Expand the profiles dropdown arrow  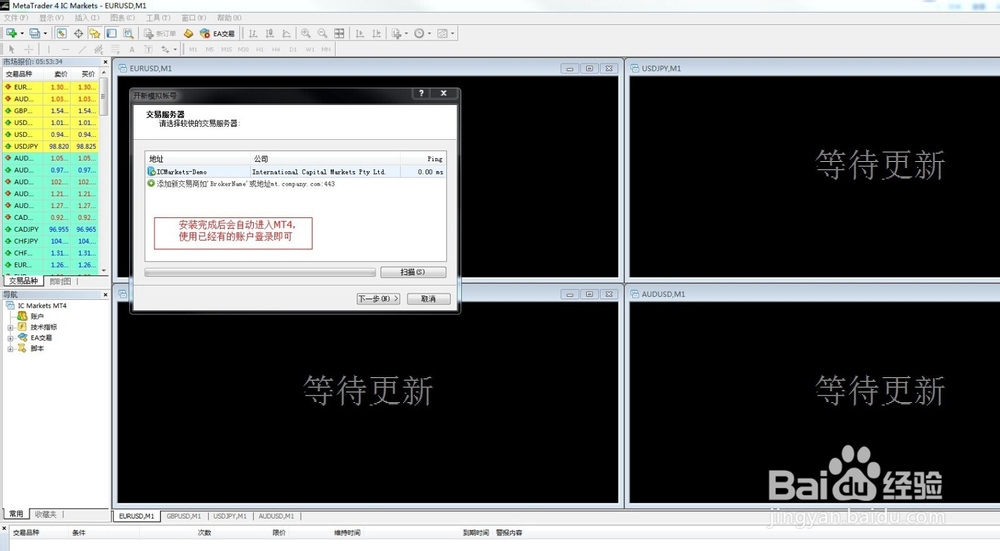[45, 33]
